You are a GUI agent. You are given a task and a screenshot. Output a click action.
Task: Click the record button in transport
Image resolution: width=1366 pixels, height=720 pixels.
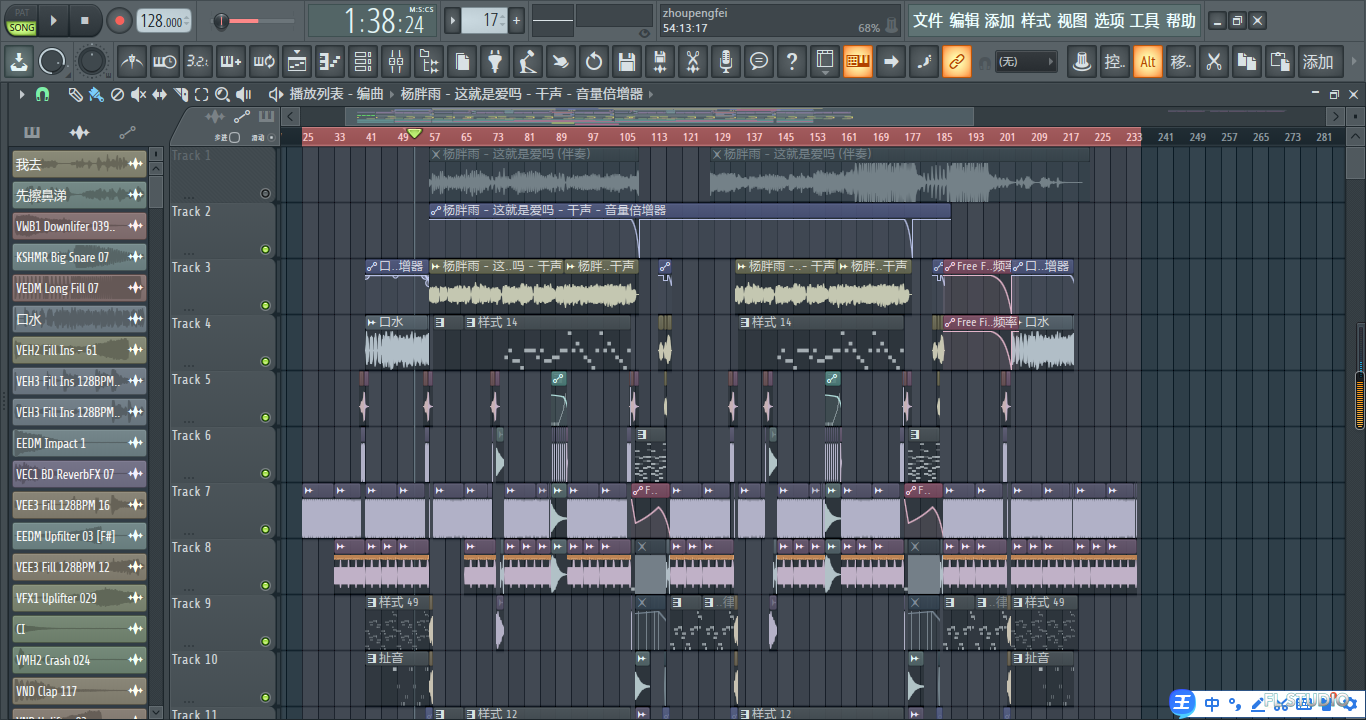tap(119, 20)
